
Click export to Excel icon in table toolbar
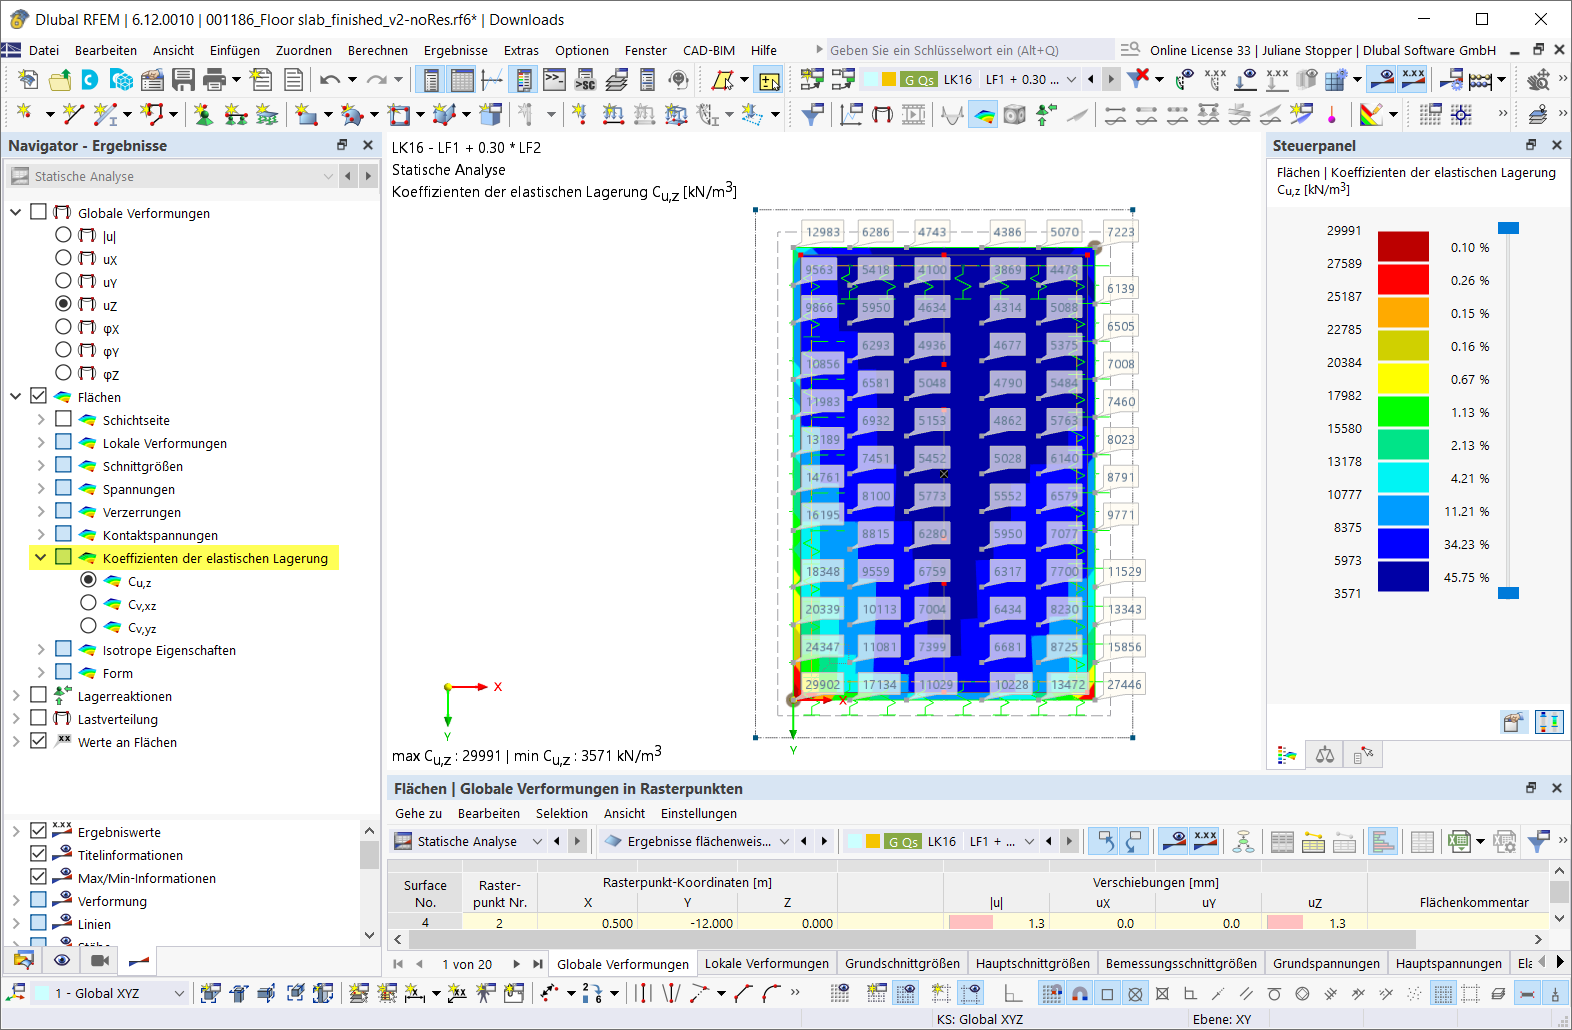1459,842
